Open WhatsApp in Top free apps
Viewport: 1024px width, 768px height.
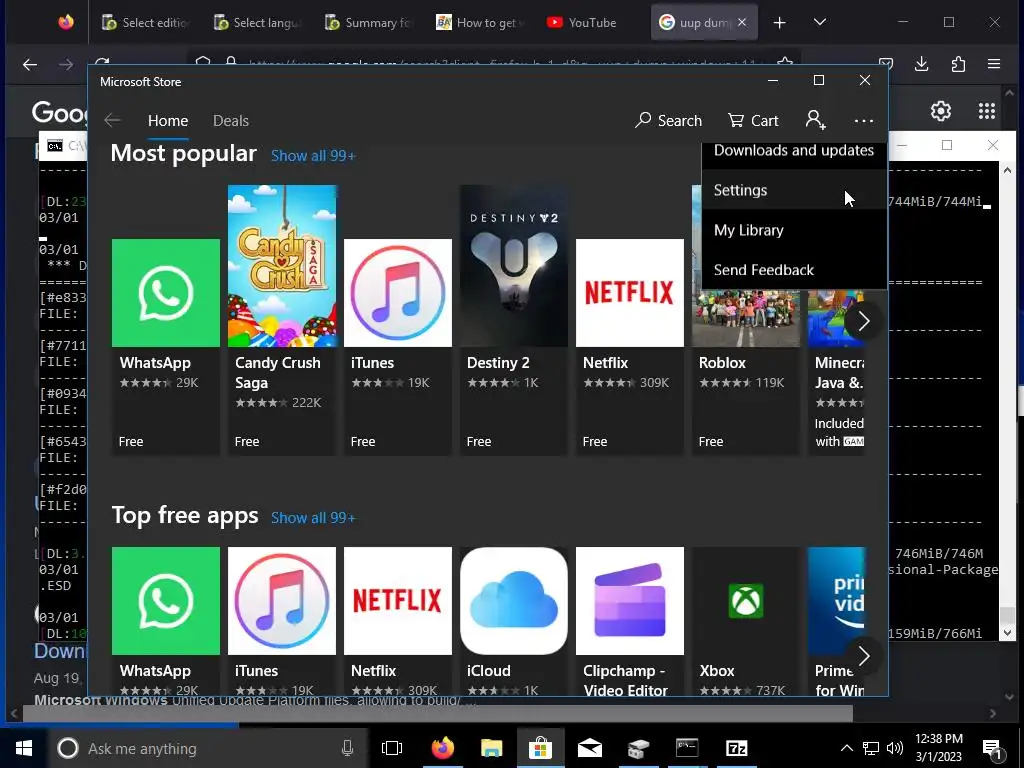[166, 620]
